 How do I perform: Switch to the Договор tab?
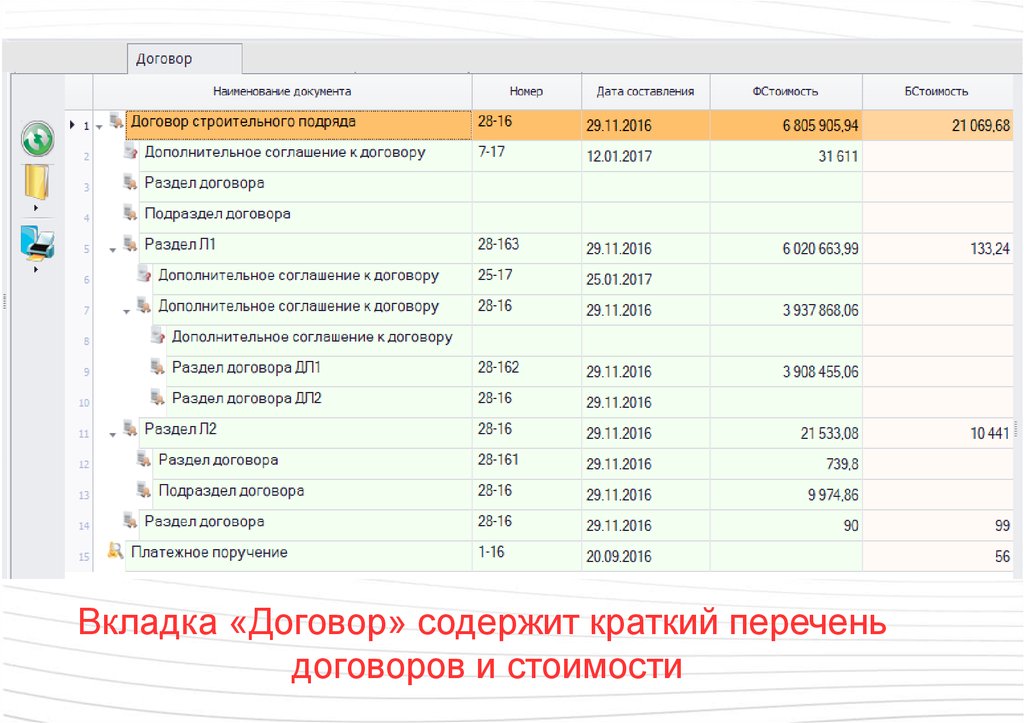click(184, 59)
